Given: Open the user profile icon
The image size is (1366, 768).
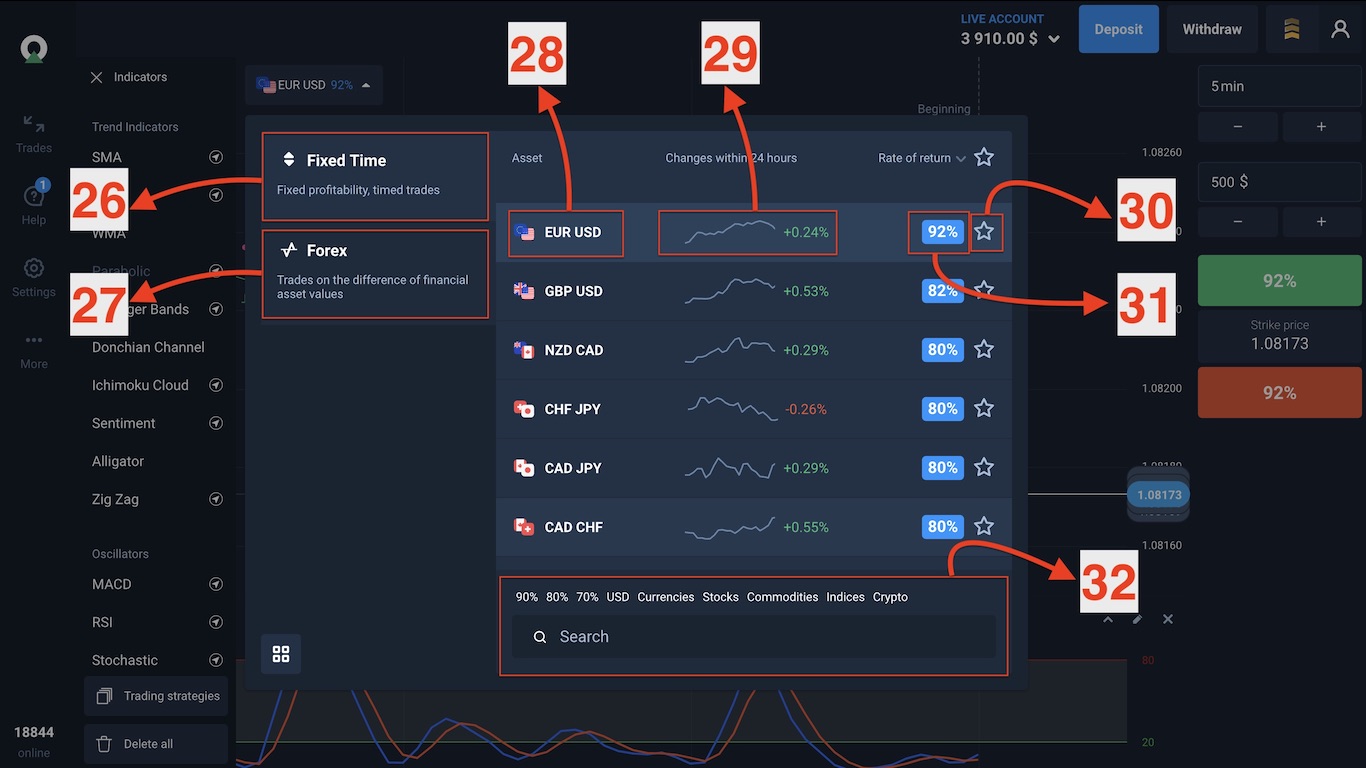Looking at the screenshot, I should tap(1340, 29).
